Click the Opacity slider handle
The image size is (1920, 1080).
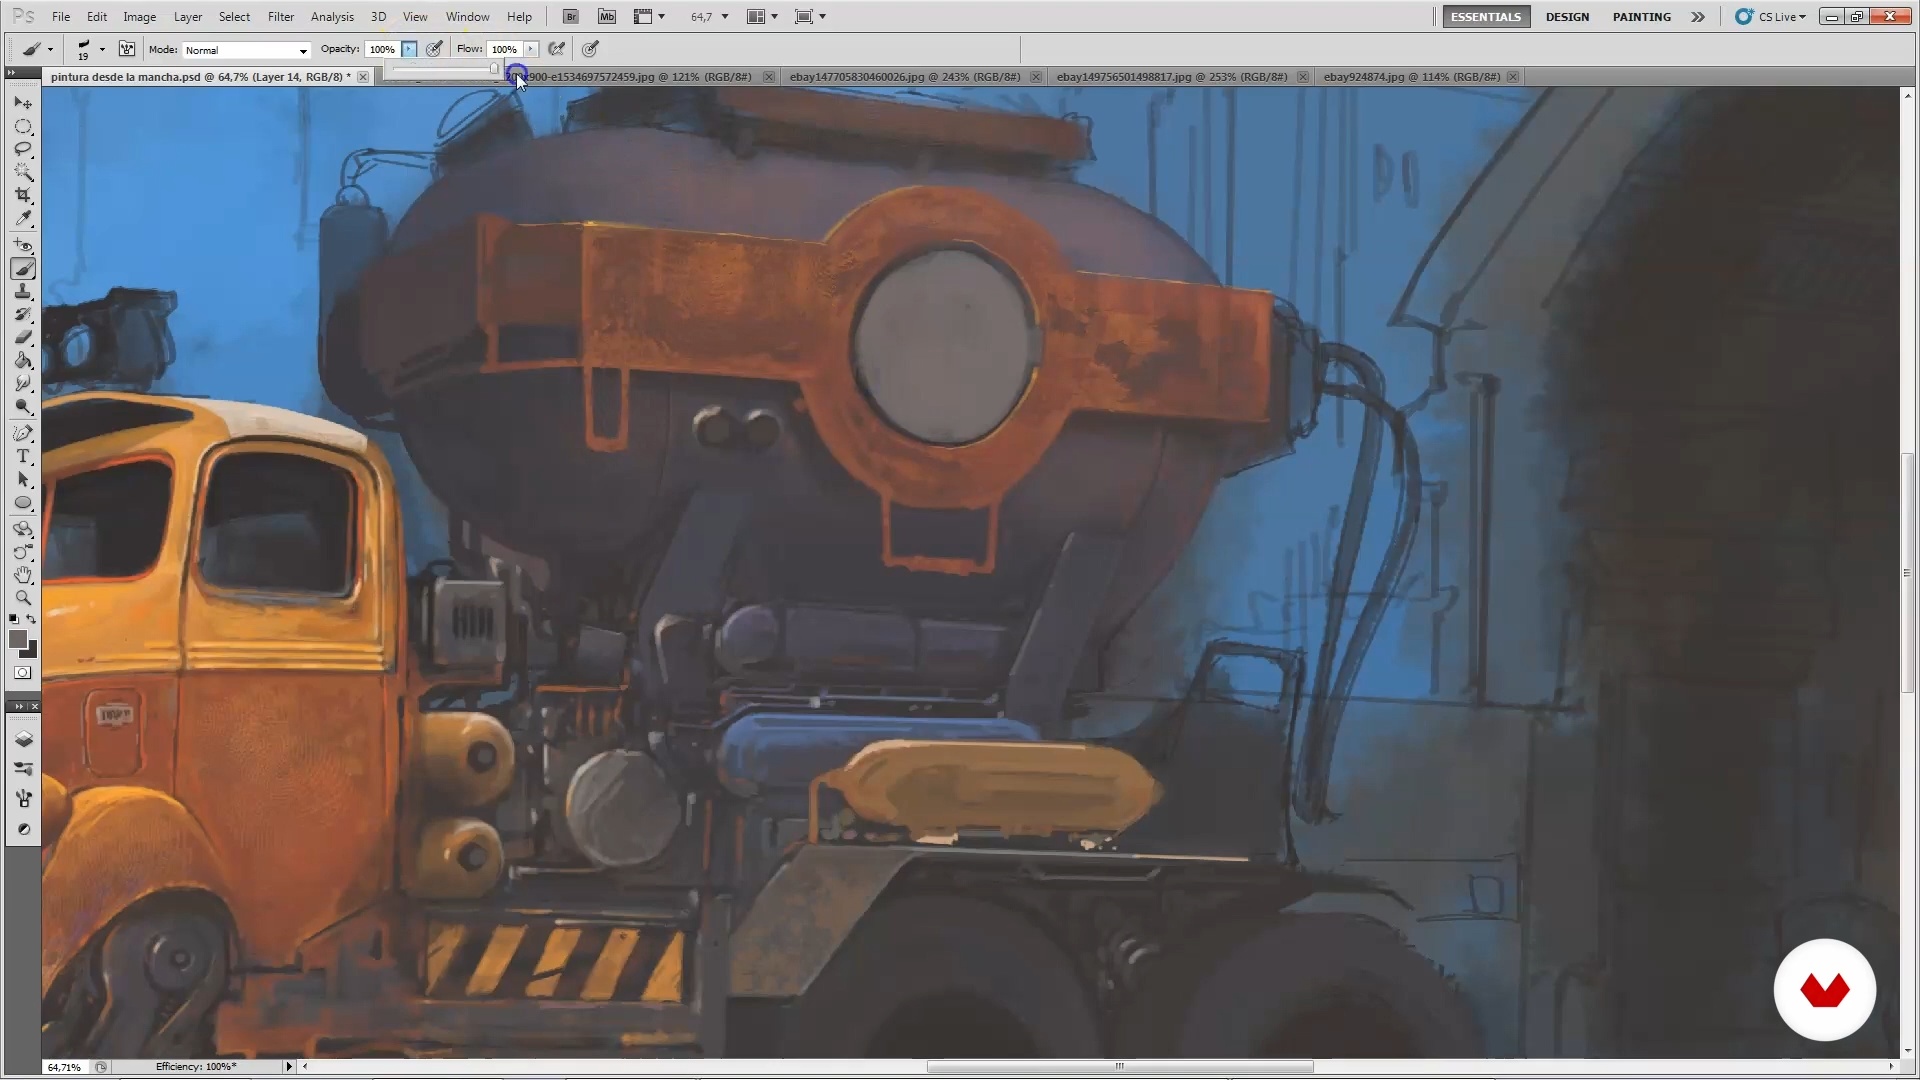[494, 69]
